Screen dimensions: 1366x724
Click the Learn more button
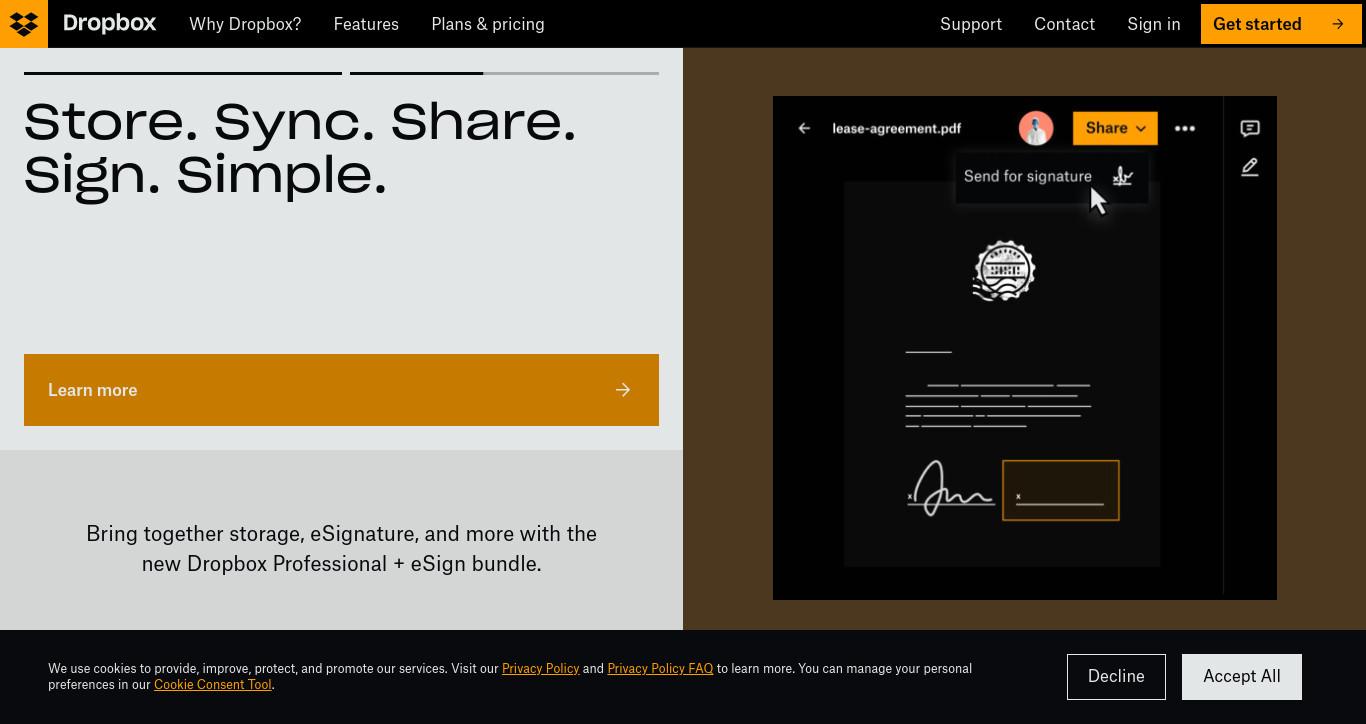point(341,390)
